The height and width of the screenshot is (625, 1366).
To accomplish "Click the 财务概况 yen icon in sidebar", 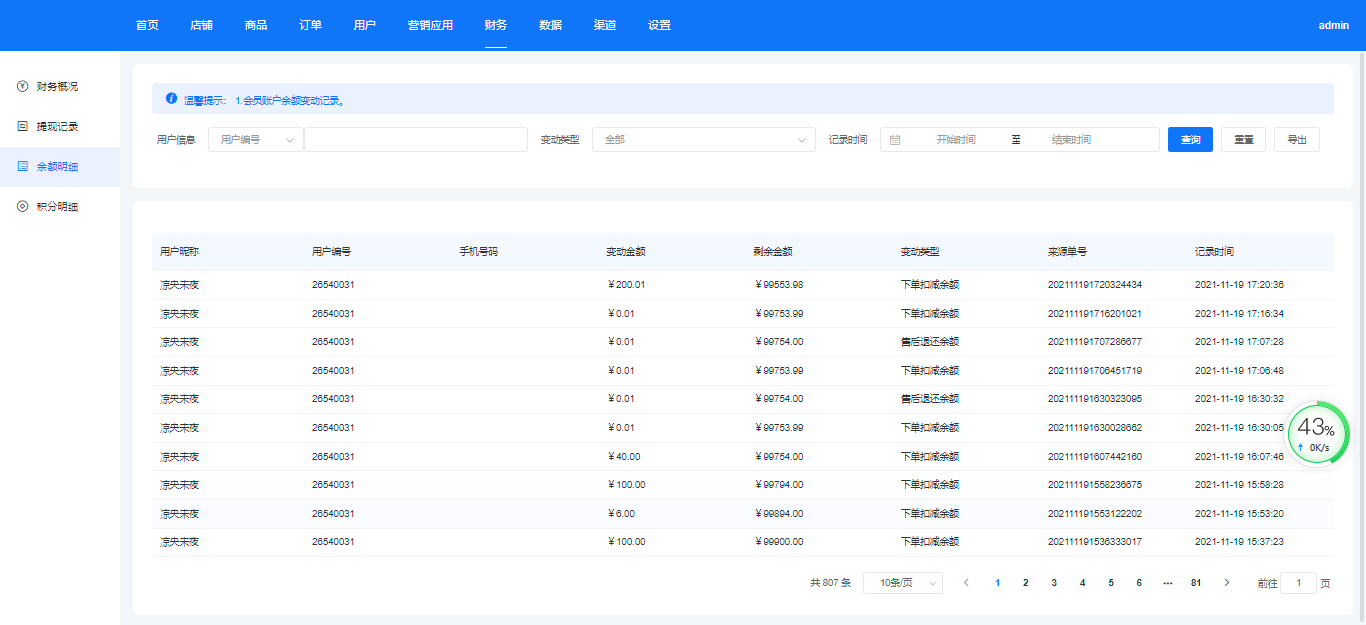I will click(x=22, y=87).
